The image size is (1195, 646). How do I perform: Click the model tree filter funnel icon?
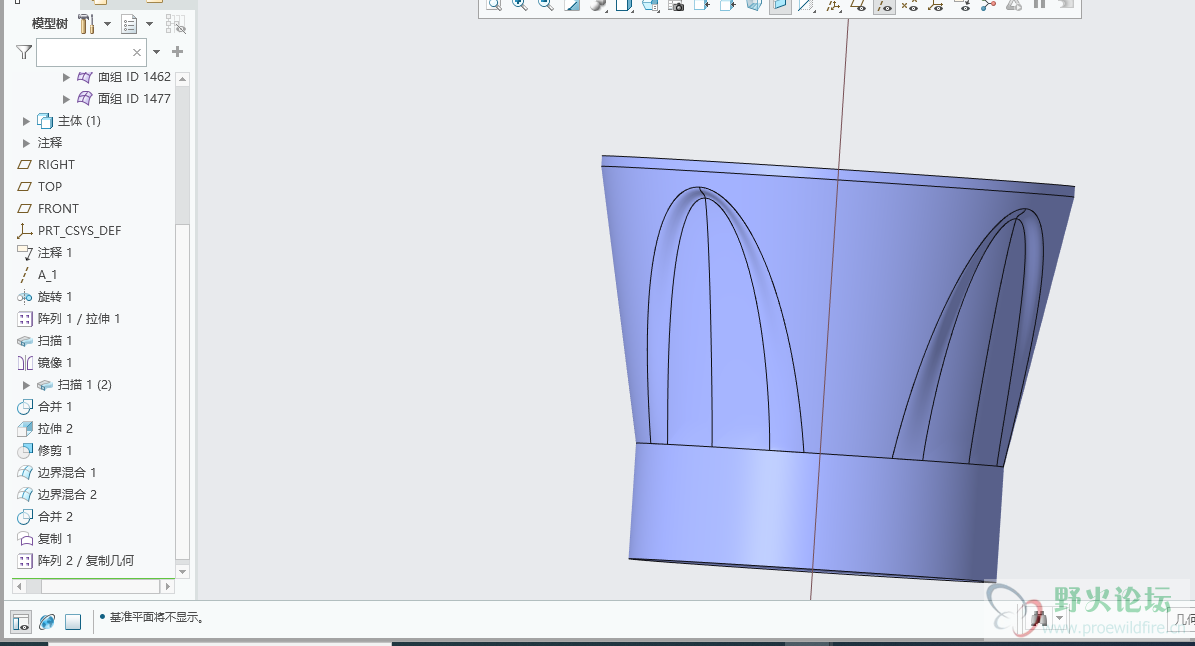coord(24,52)
